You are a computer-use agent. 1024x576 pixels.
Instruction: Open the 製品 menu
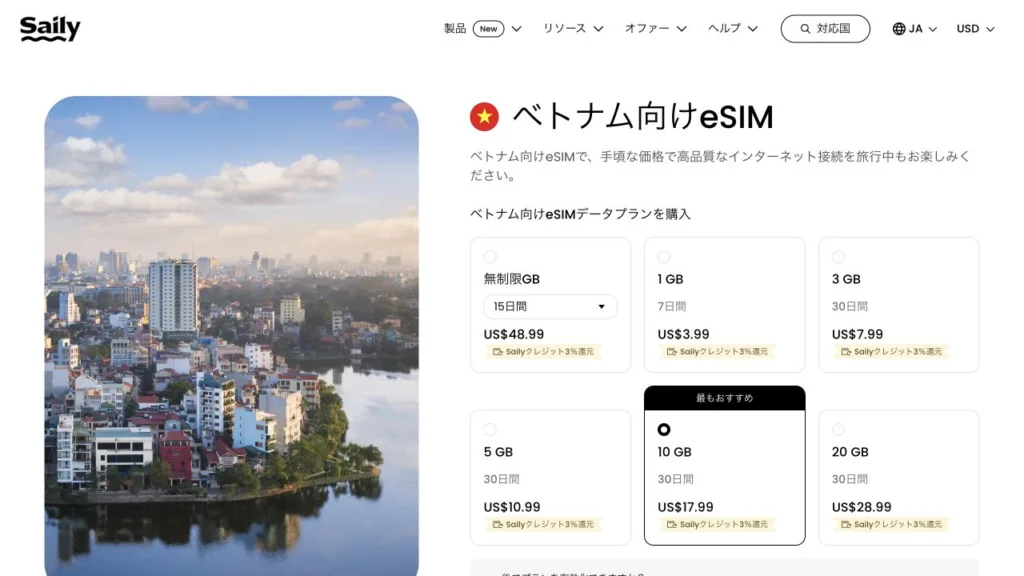(483, 29)
